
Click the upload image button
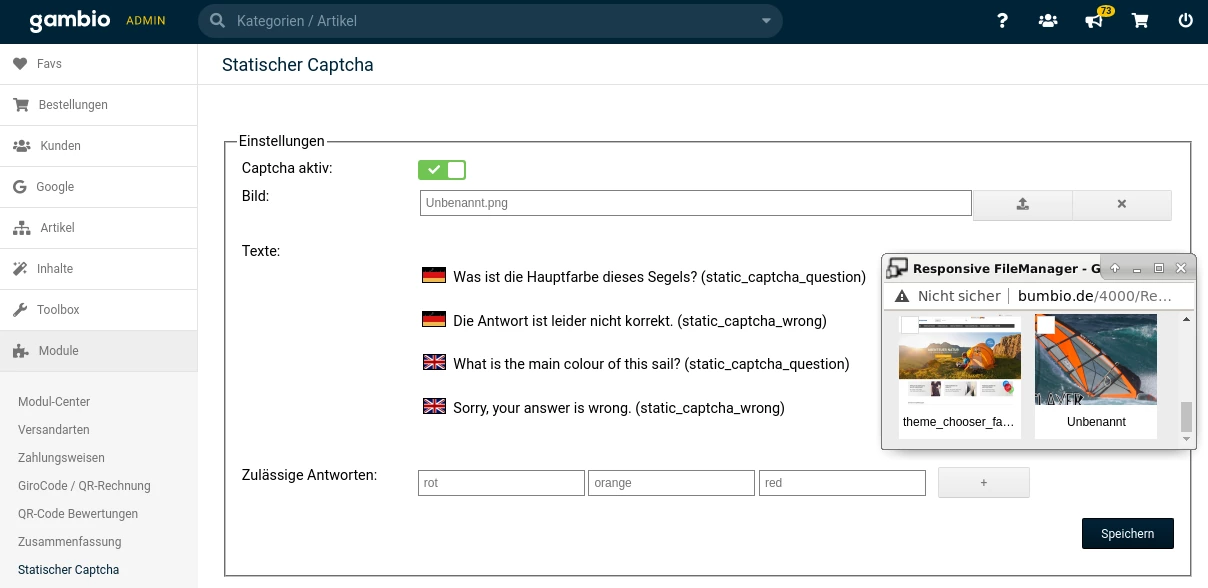(x=1022, y=204)
